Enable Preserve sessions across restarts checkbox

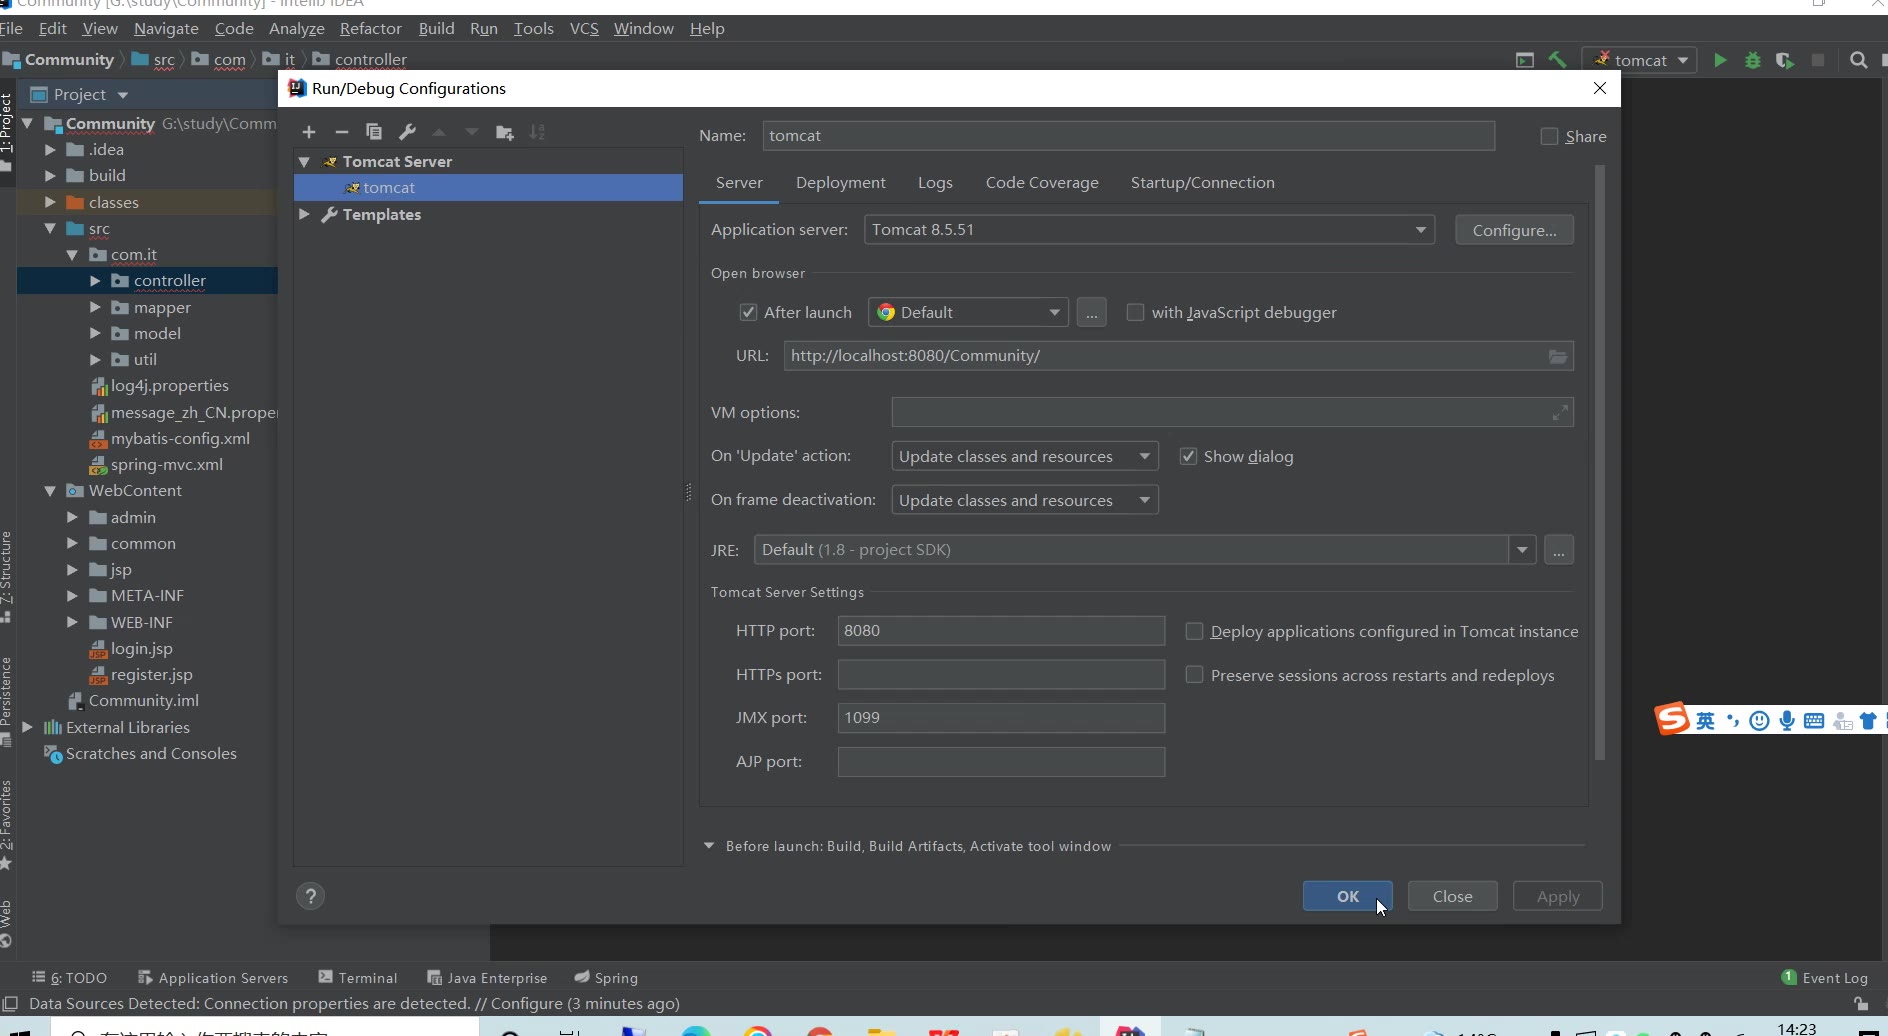click(1194, 675)
